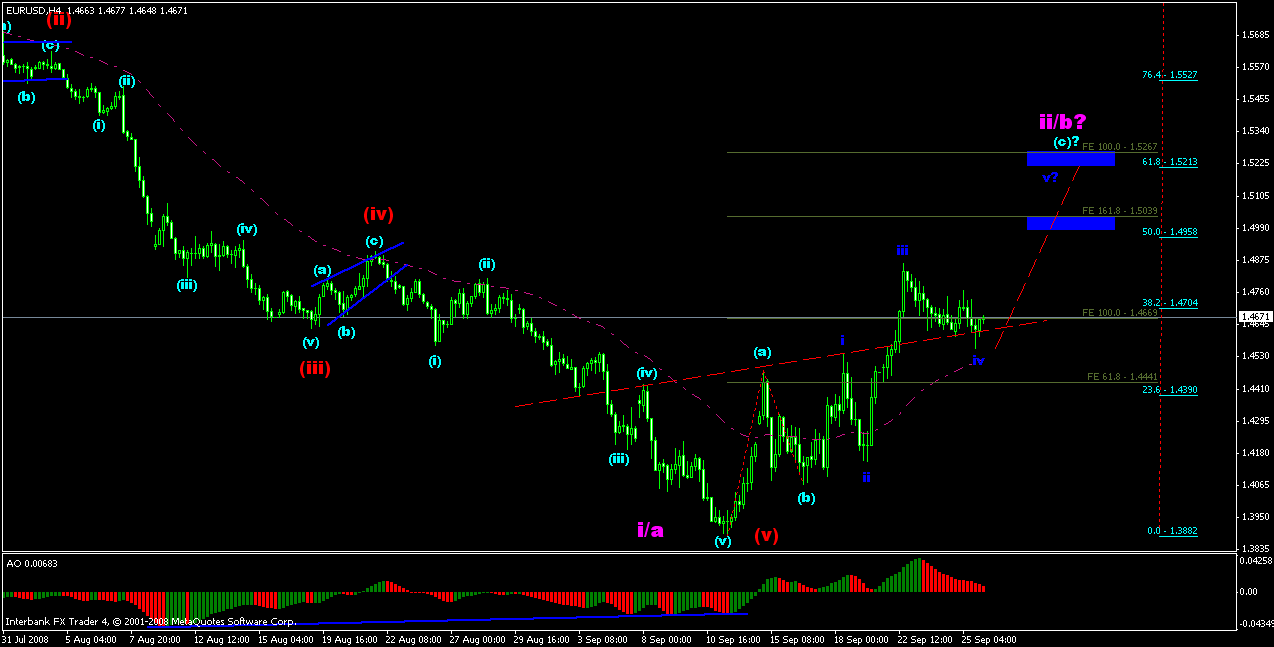Click the red (iii) wave label
1274x647 pixels.
(316, 368)
